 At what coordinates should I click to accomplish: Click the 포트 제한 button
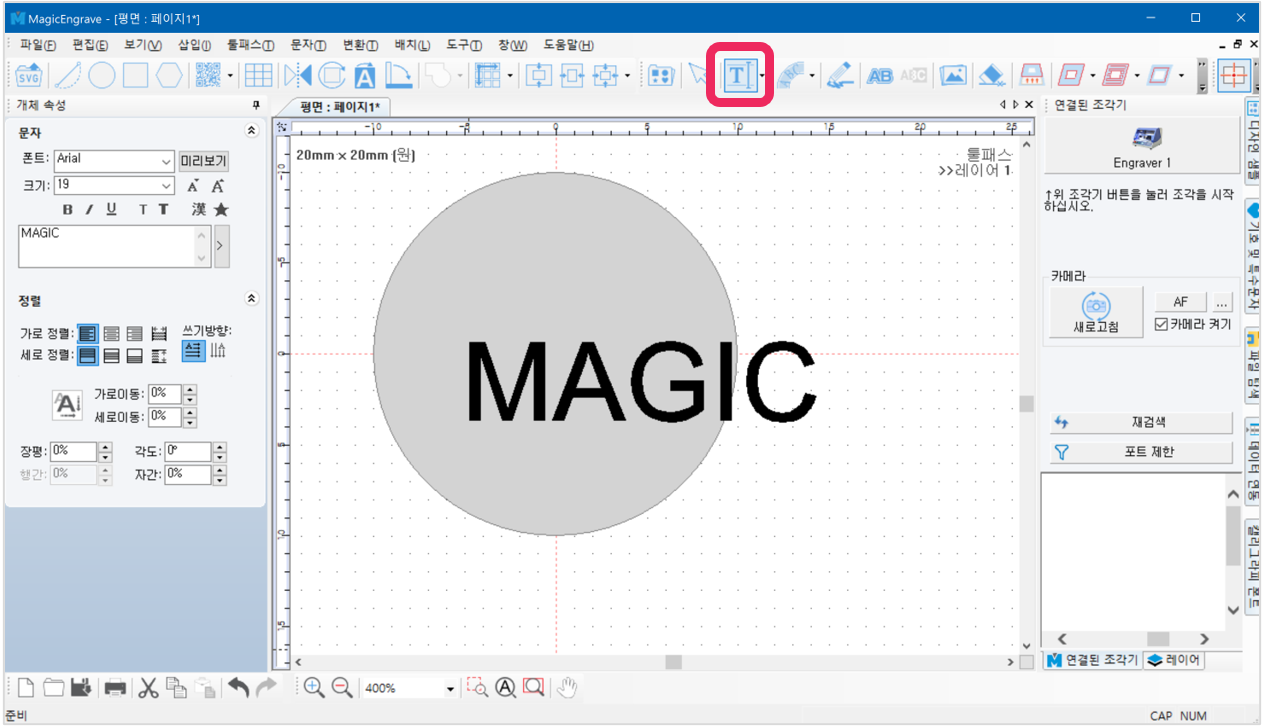[x=1141, y=452]
